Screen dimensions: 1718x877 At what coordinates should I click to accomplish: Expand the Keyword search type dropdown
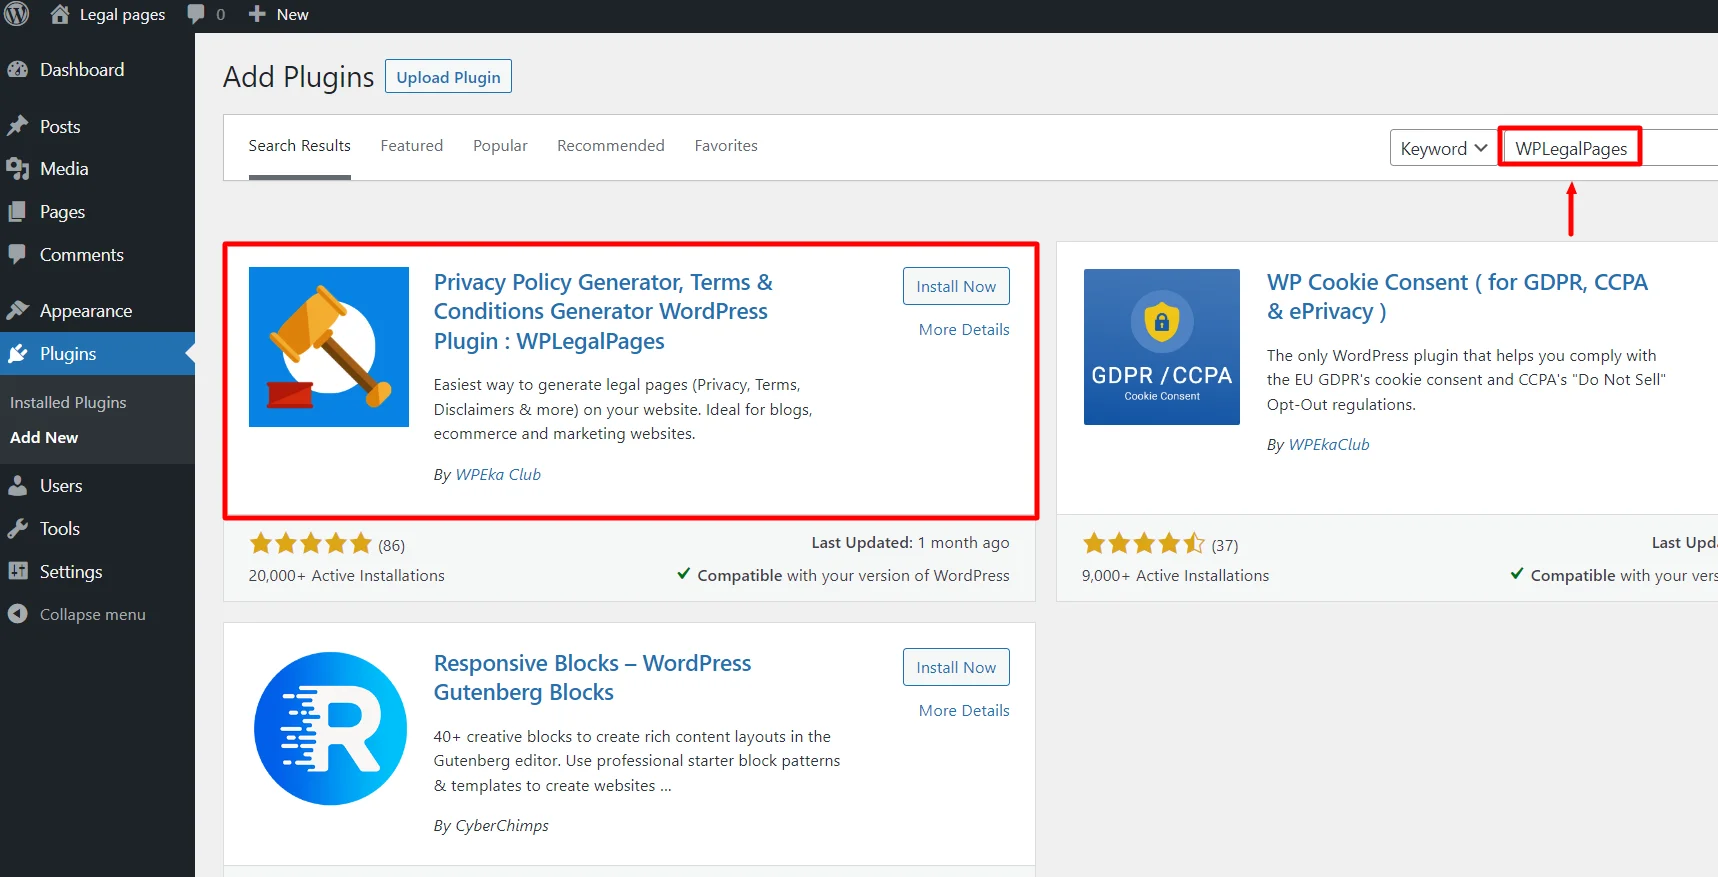tap(1442, 149)
